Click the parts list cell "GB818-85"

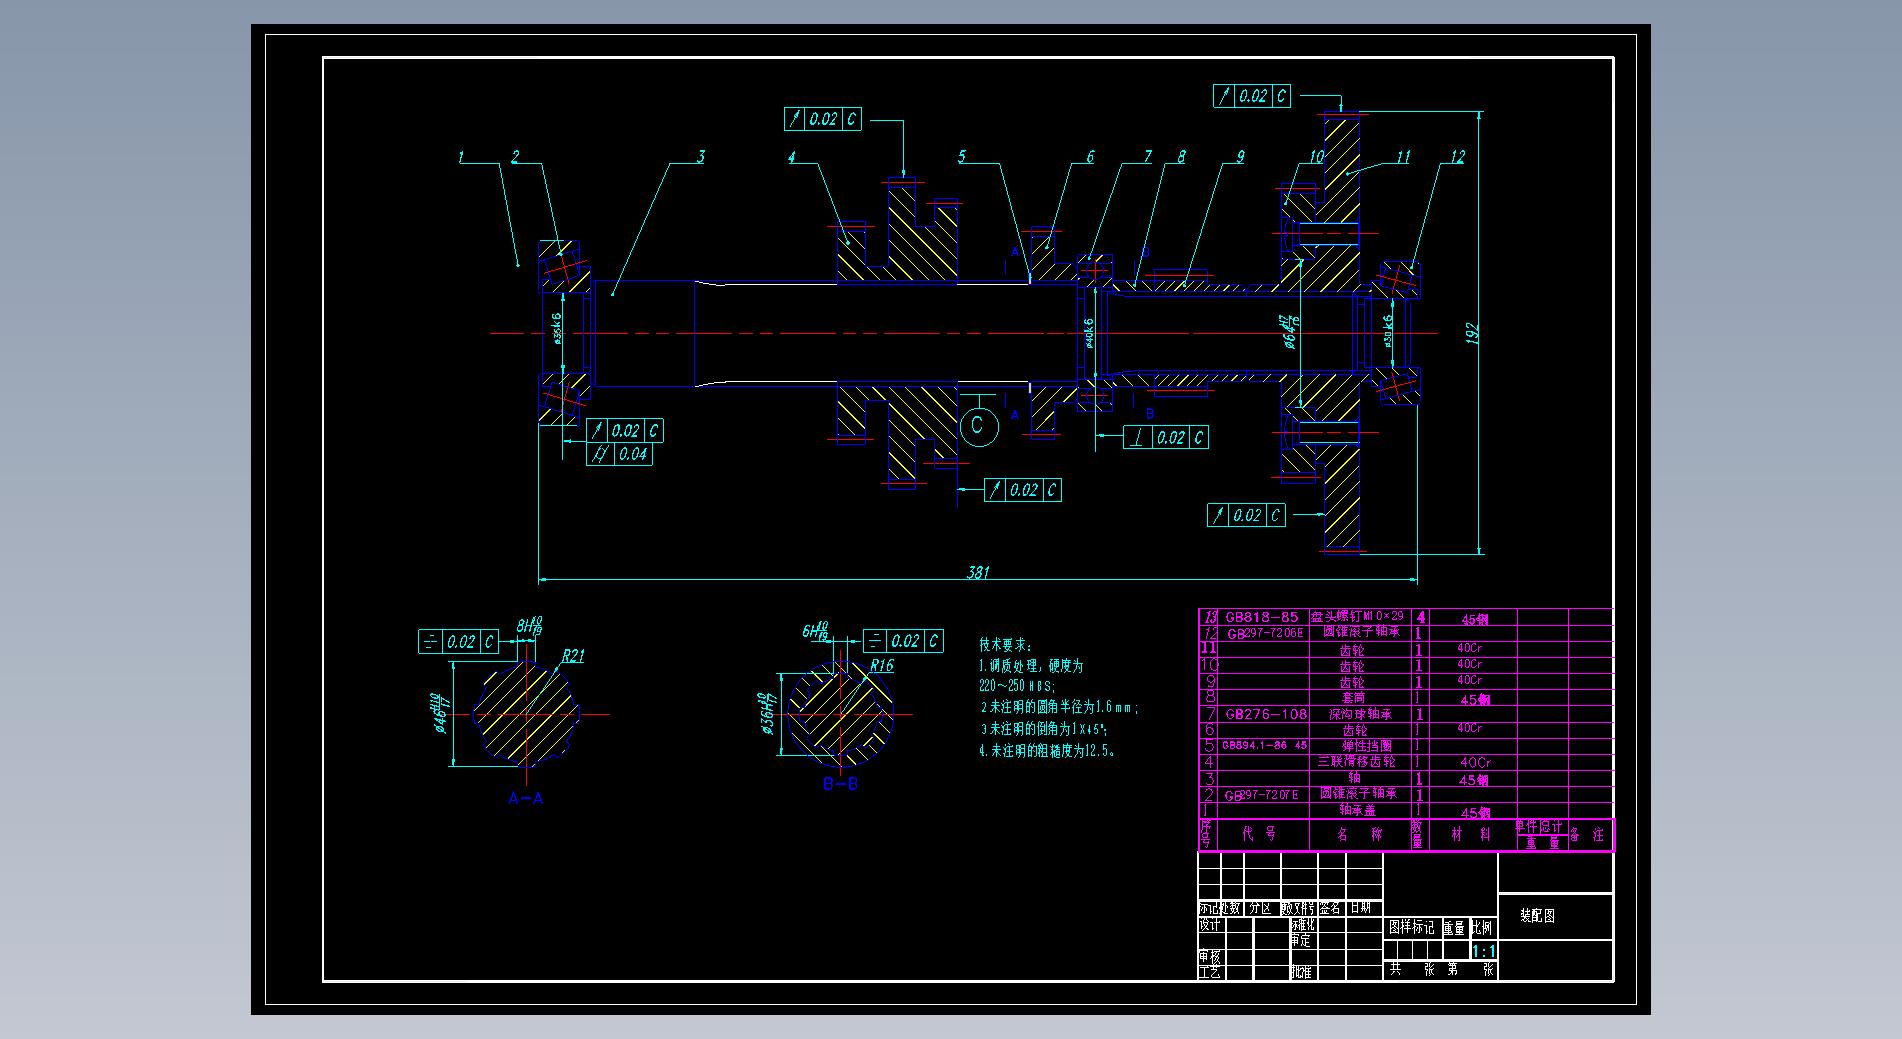click(1262, 617)
